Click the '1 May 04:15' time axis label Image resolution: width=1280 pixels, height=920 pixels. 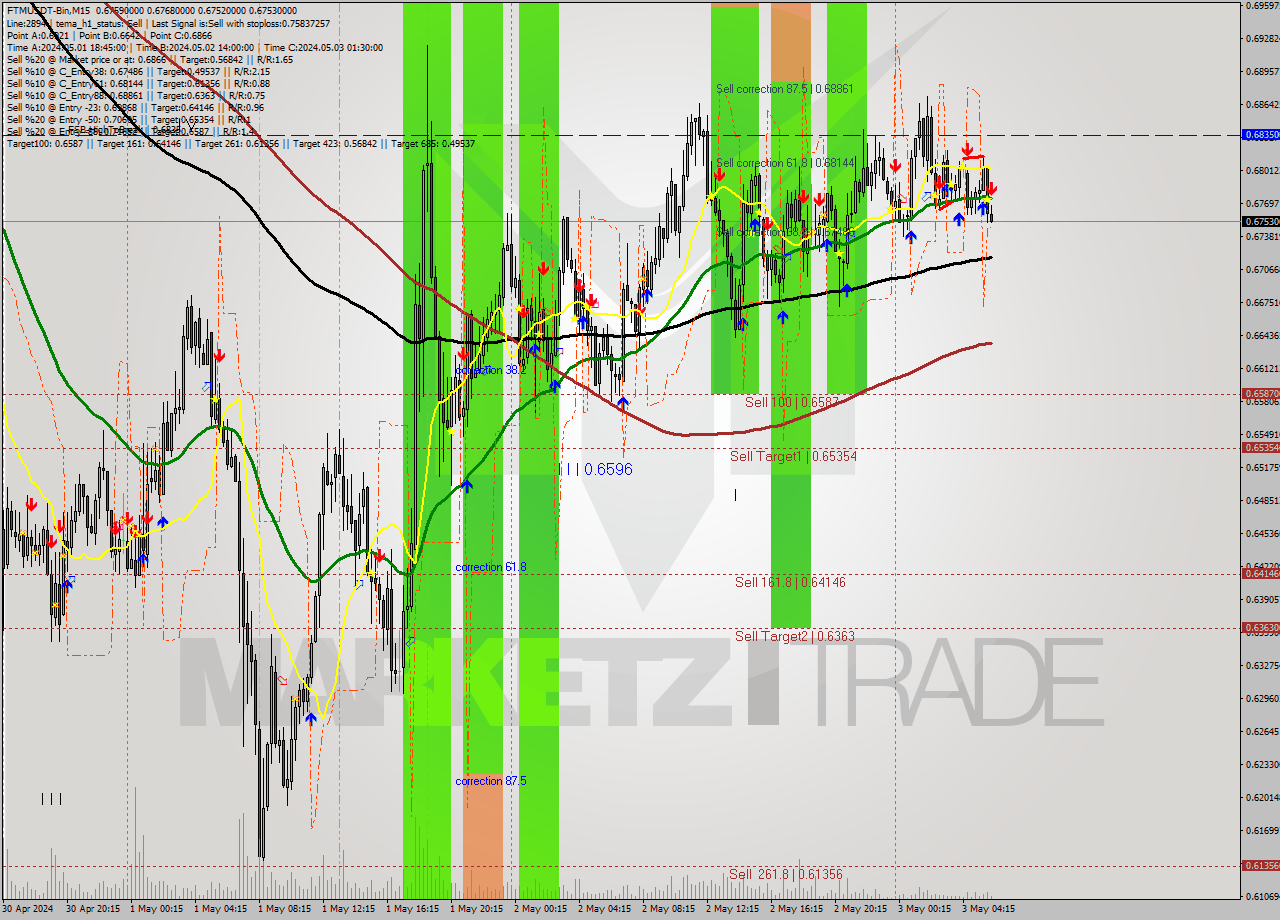coord(221,909)
